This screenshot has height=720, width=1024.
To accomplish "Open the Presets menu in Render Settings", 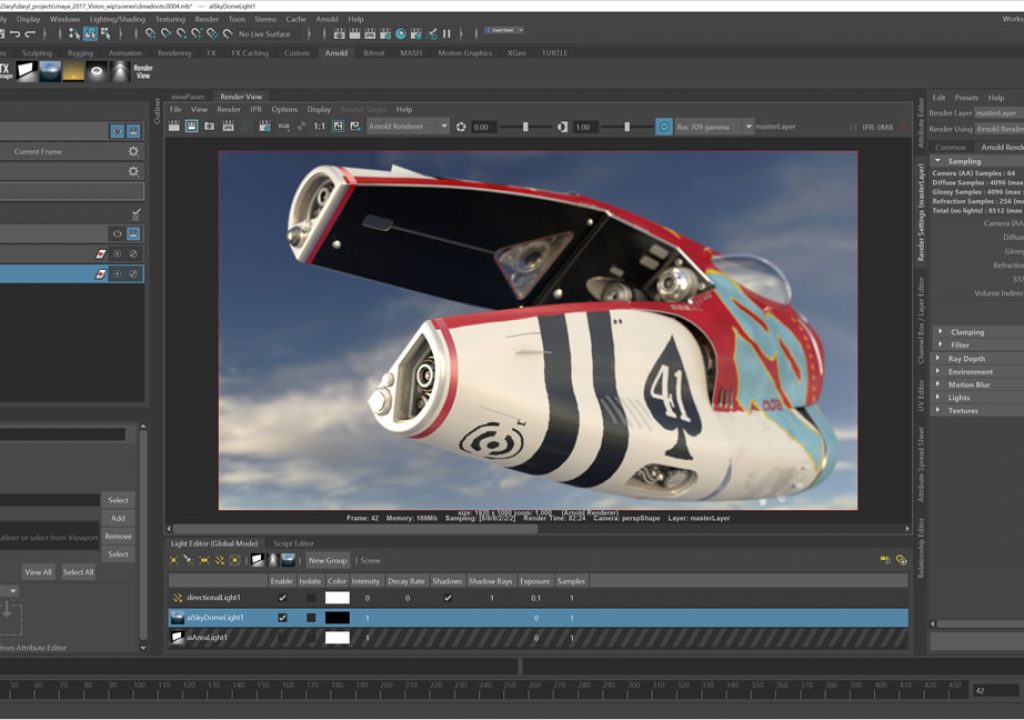I will 967,97.
